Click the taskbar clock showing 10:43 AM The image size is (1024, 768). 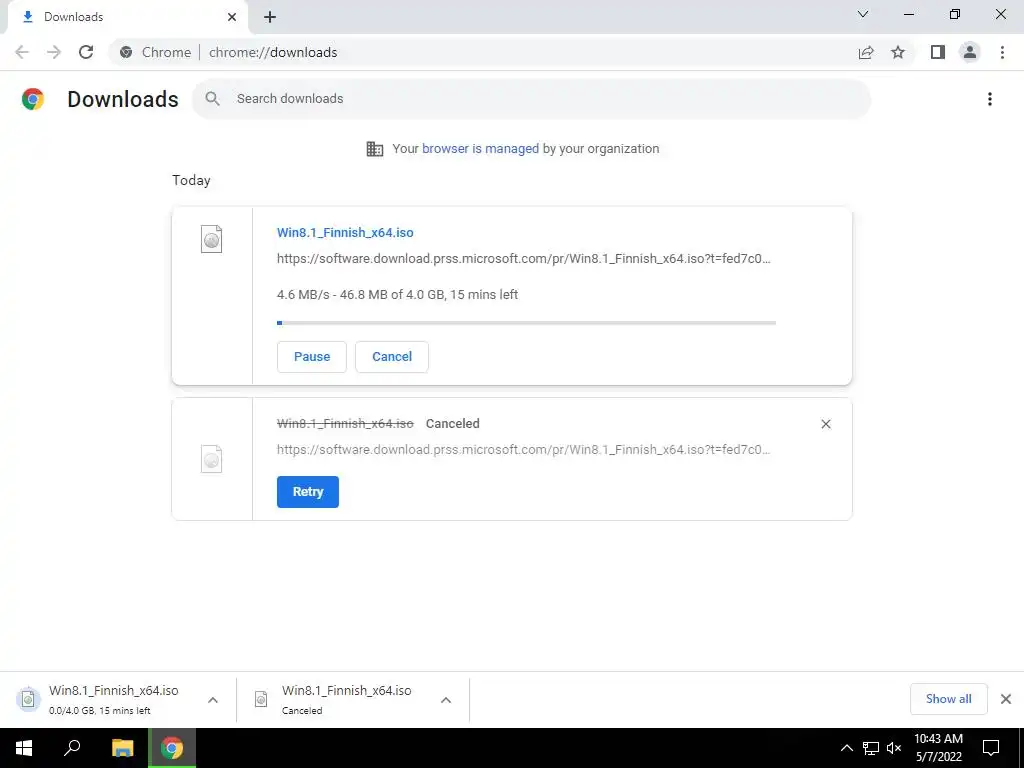[x=938, y=748]
